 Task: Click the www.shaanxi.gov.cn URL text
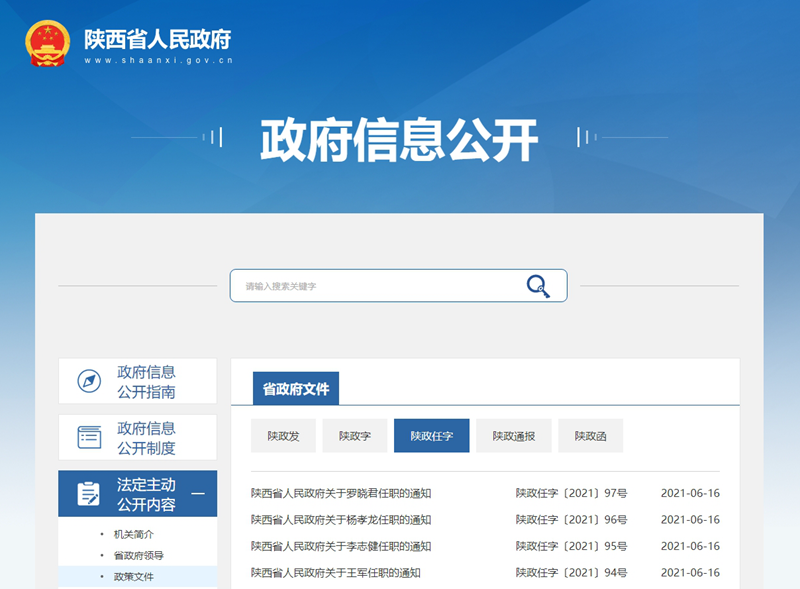(159, 60)
